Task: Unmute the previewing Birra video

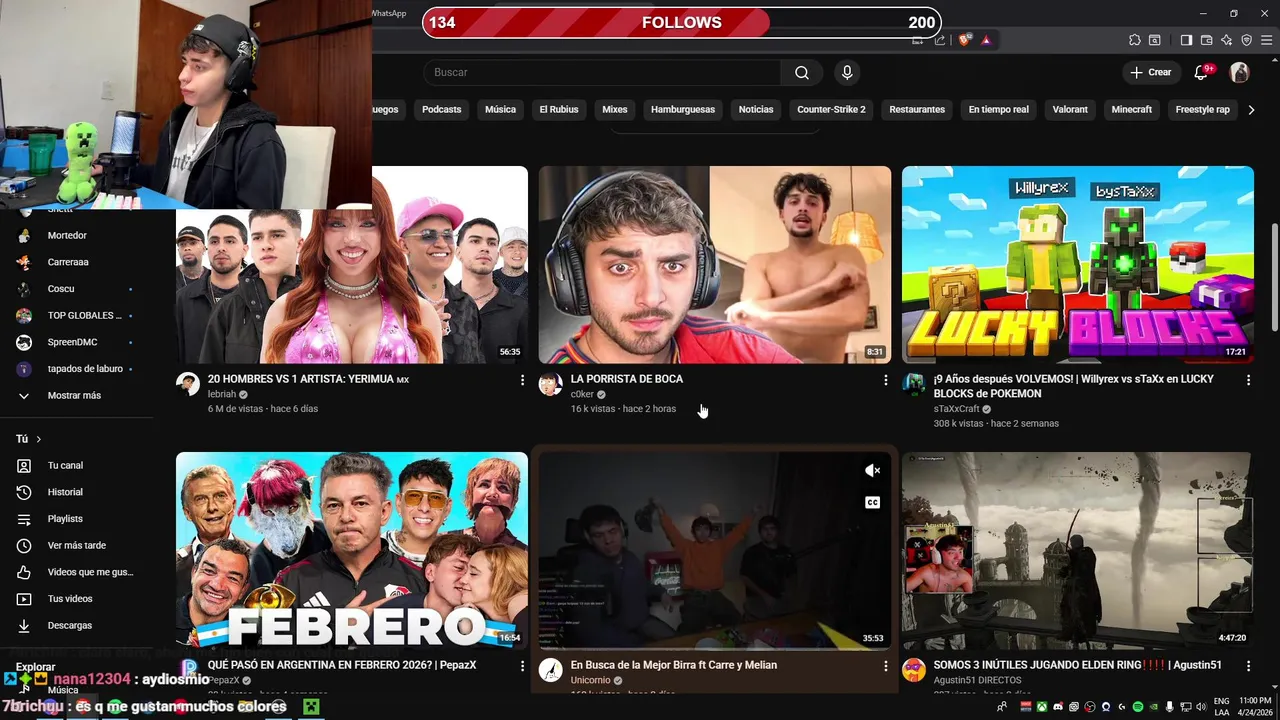Action: (x=872, y=470)
